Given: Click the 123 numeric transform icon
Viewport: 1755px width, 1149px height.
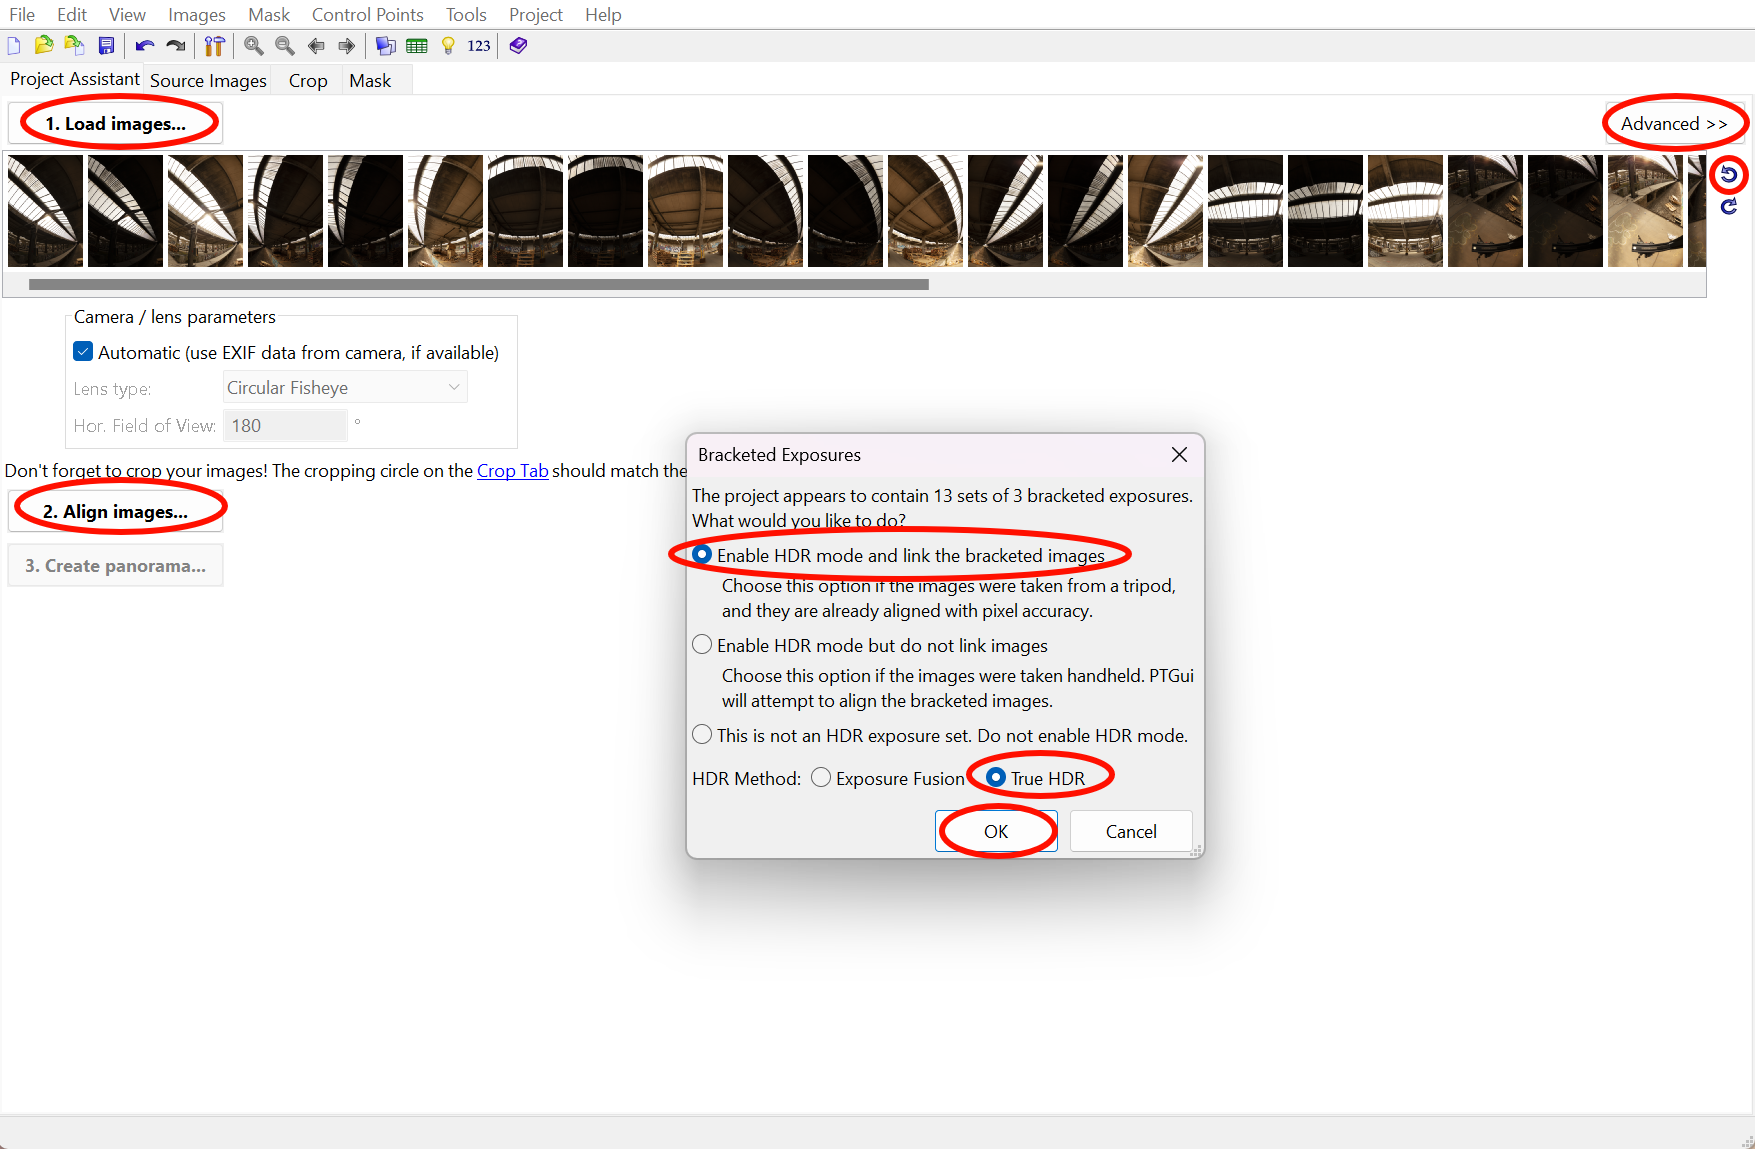Looking at the screenshot, I should tap(479, 46).
